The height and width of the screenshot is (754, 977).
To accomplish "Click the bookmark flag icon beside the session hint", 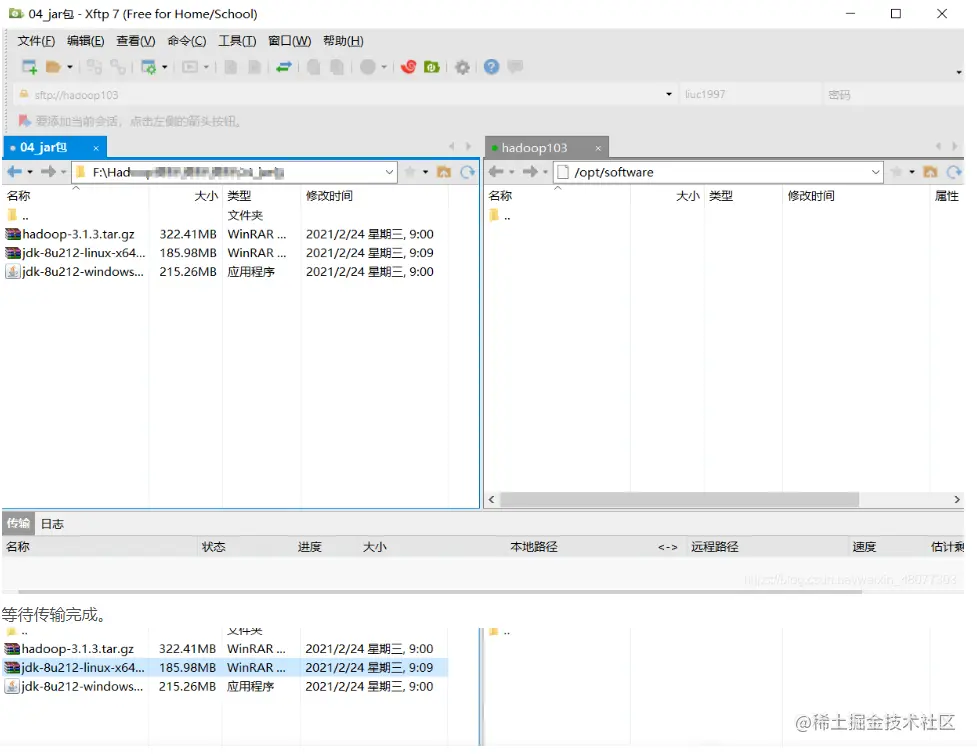I will [x=24, y=120].
